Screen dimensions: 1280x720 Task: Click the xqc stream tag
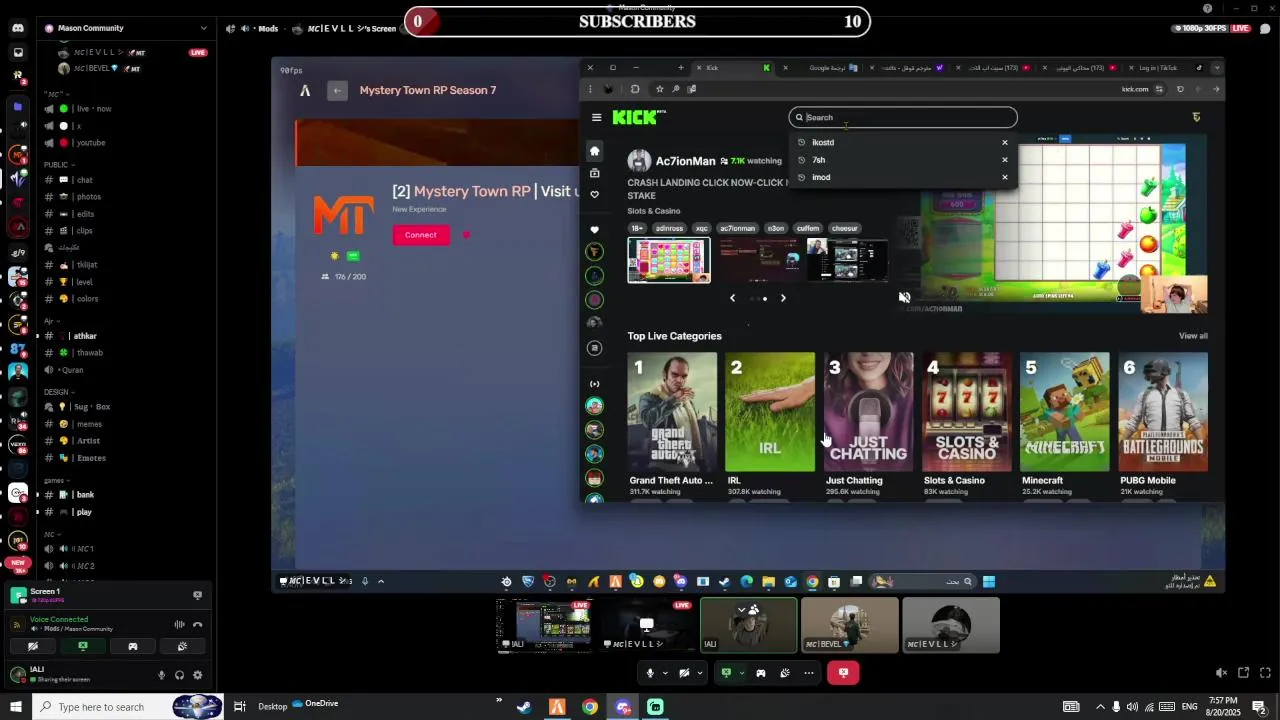[702, 228]
